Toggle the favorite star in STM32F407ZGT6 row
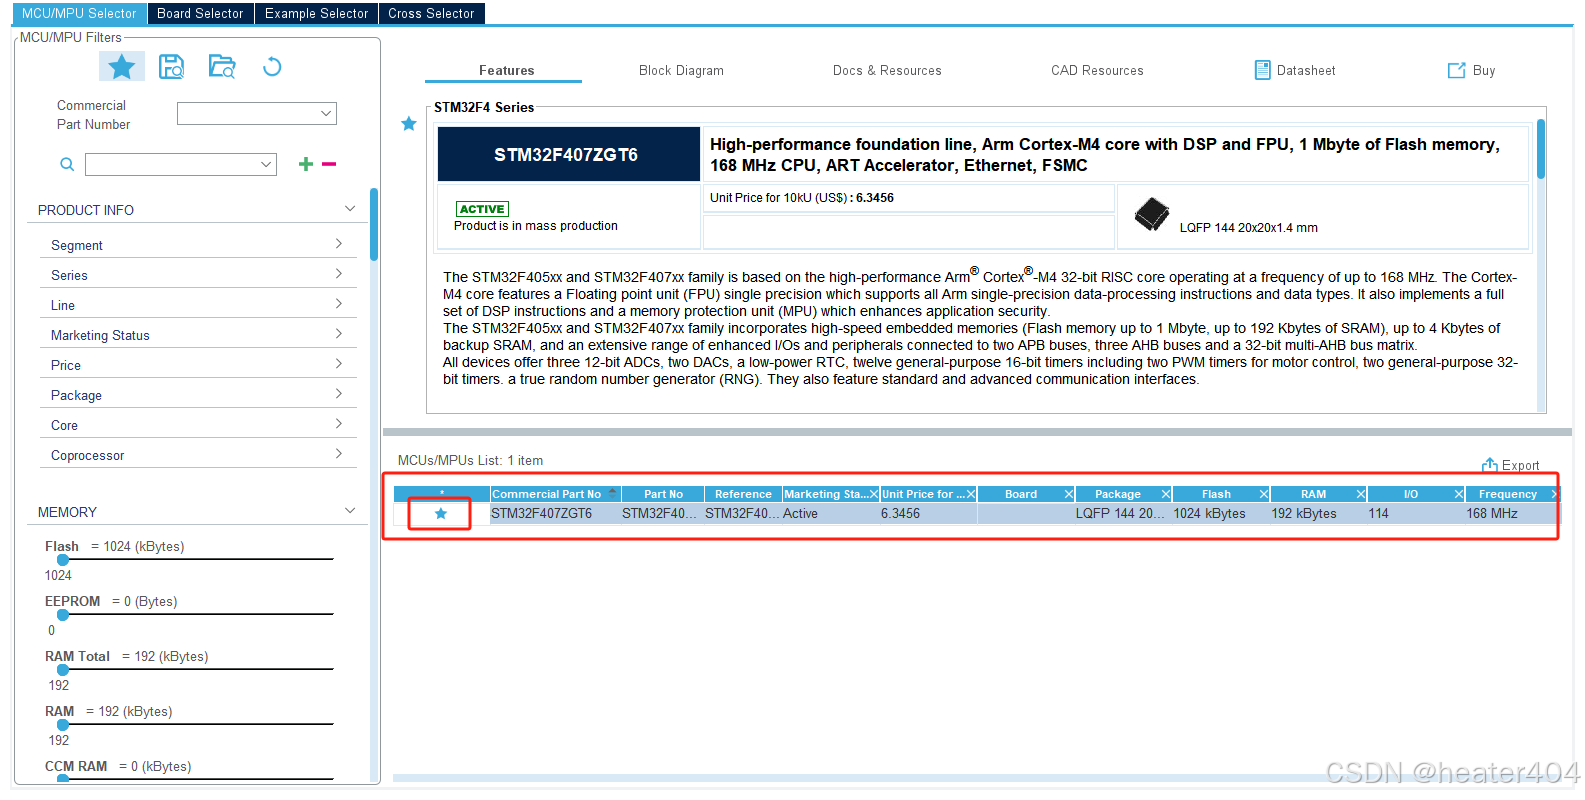The width and height of the screenshot is (1585, 800). [441, 514]
